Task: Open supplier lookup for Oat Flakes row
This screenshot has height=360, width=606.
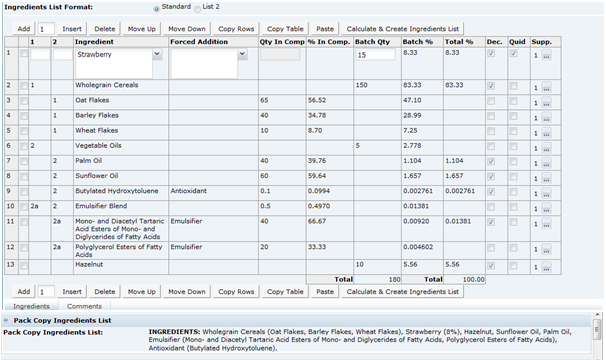Action: [x=546, y=102]
